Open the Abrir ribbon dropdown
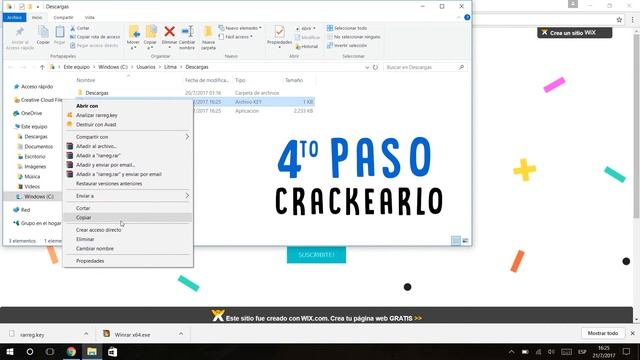Viewport: 640px width, 360px height. pyautogui.click(x=306, y=29)
